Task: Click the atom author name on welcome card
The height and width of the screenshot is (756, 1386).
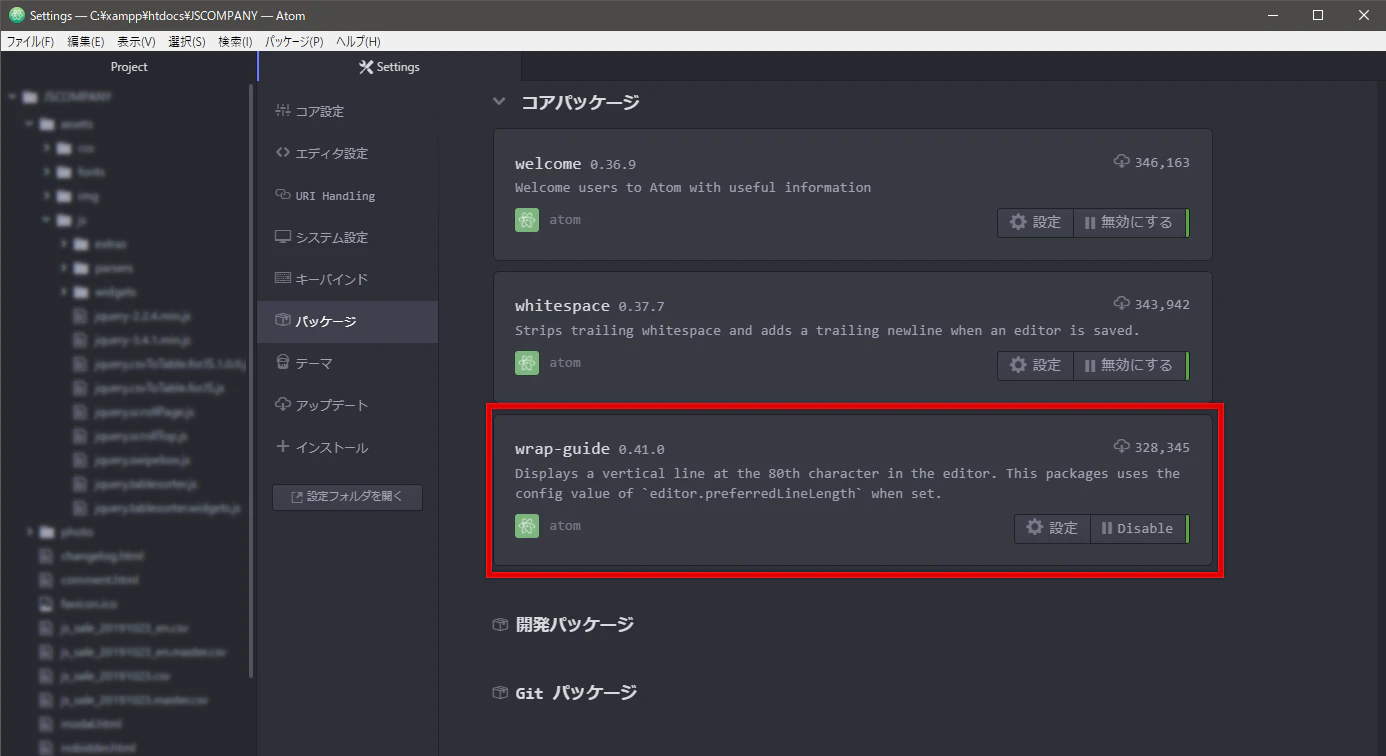Action: (565, 220)
